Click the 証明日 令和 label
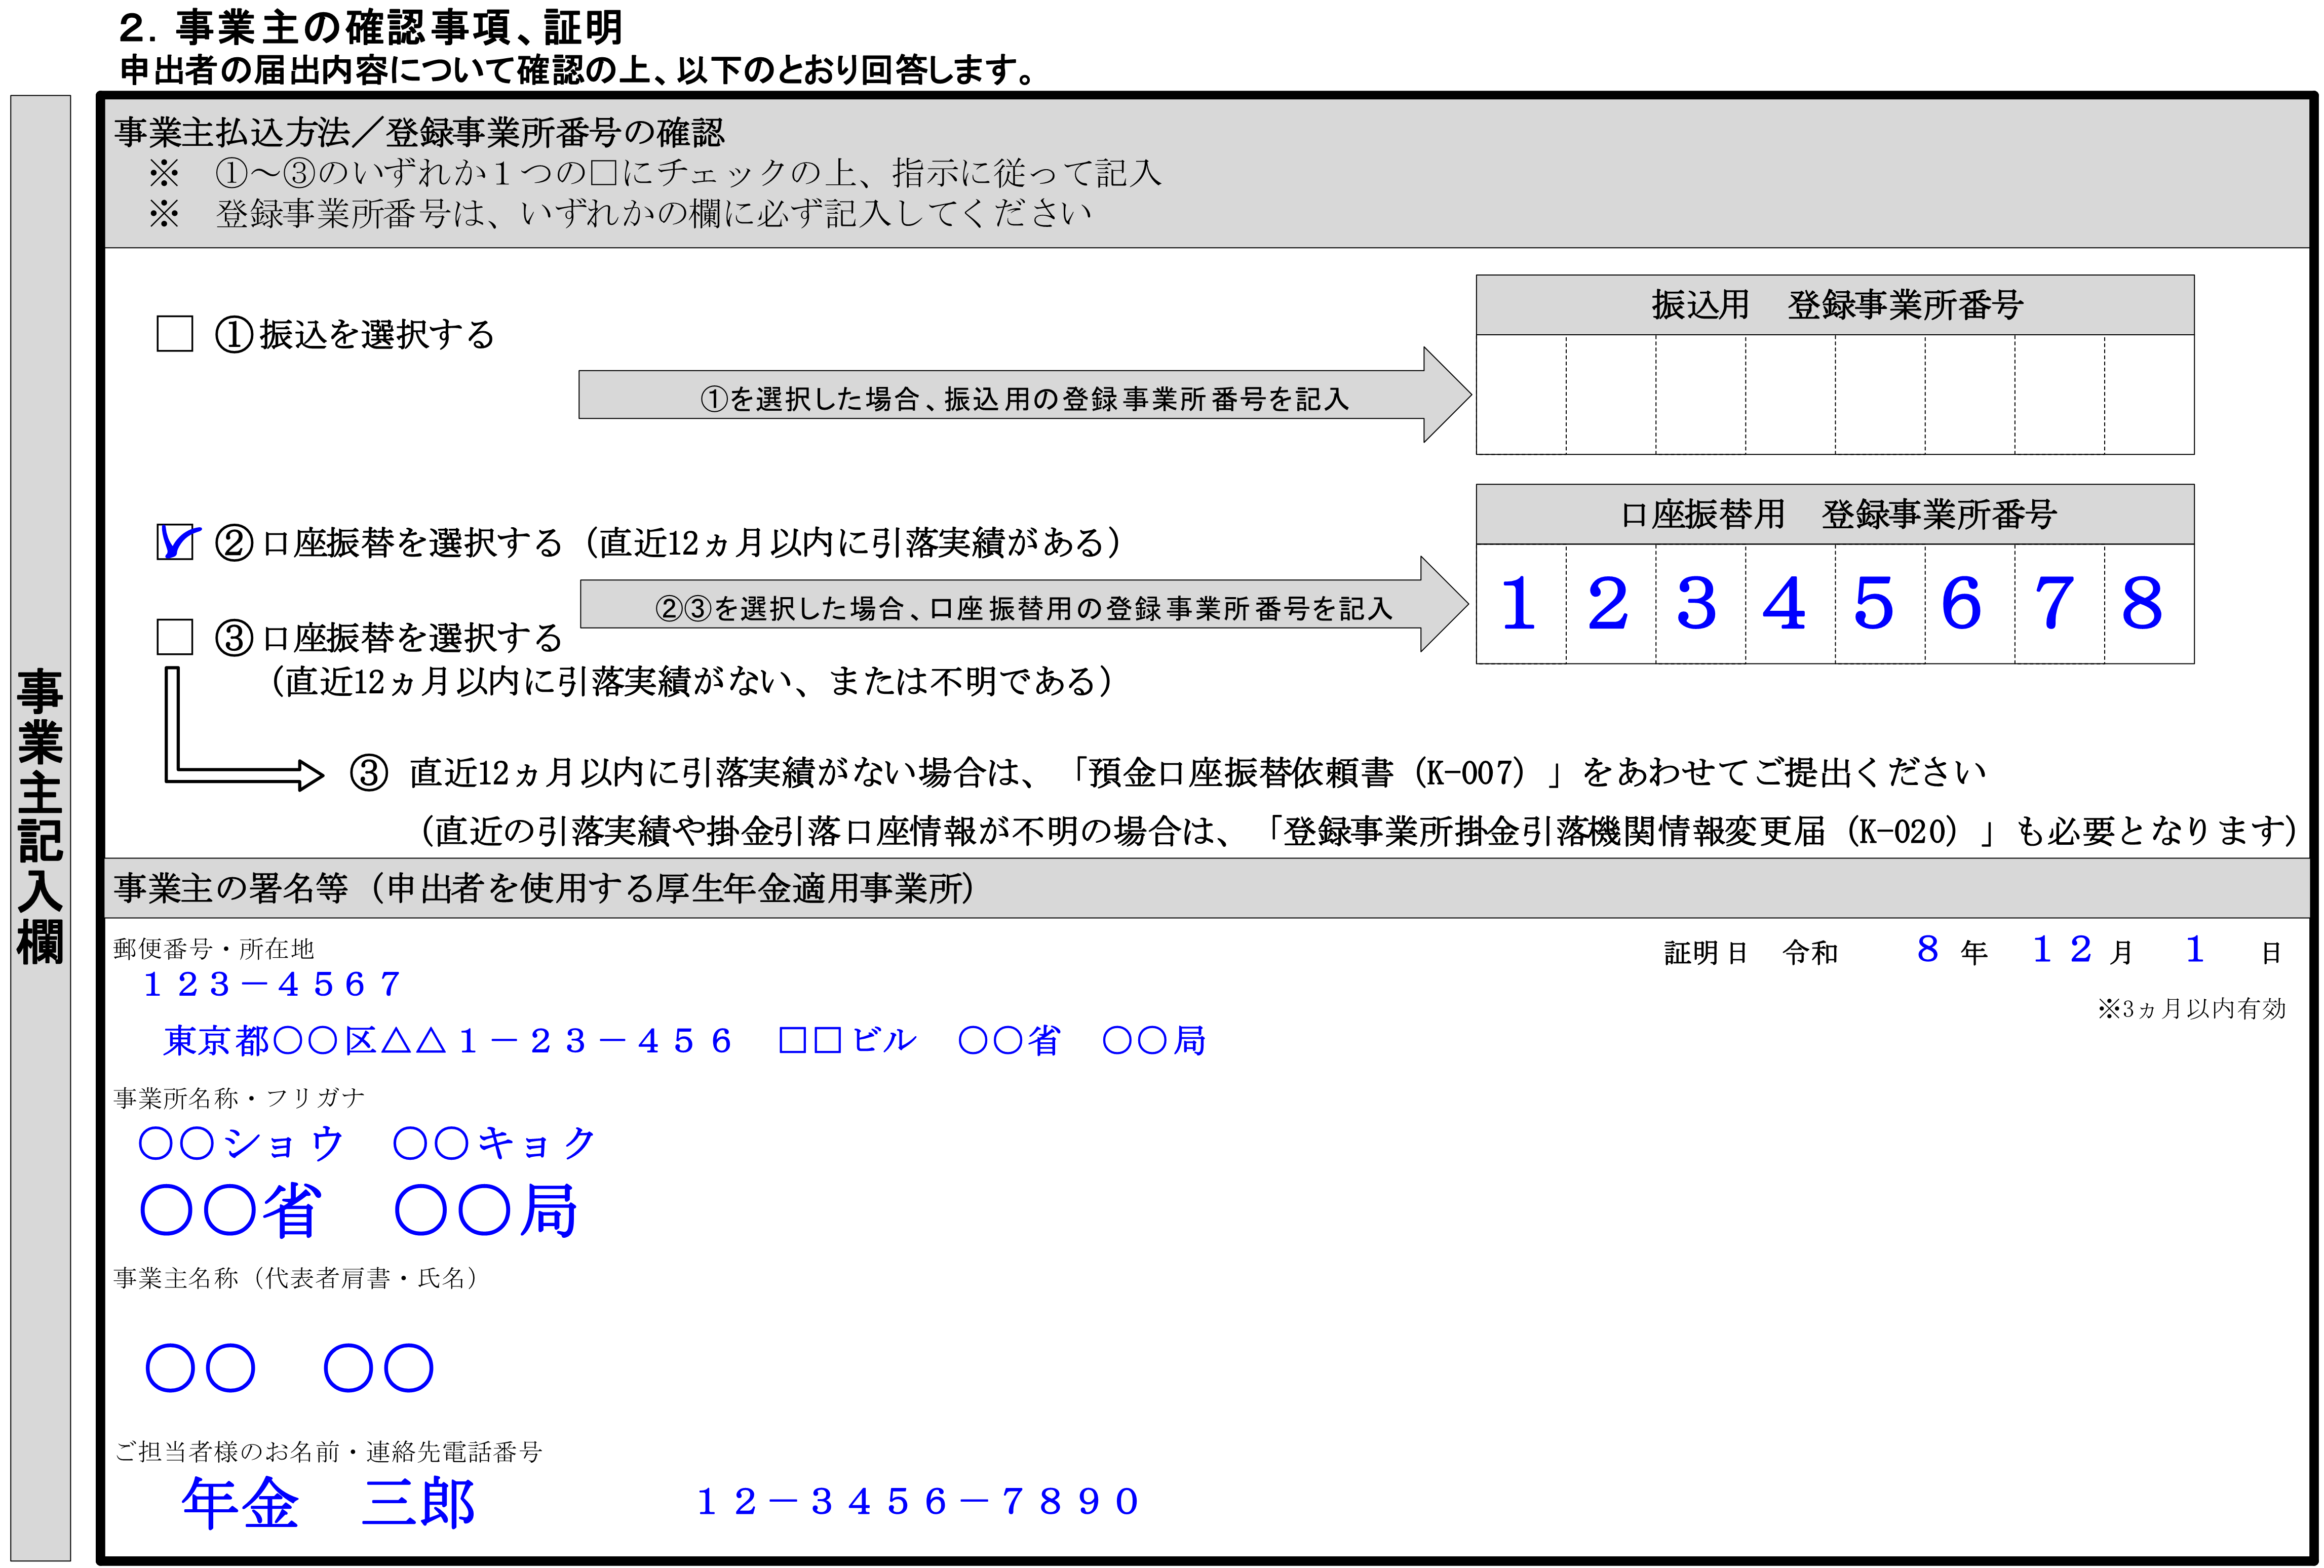2324x1568 pixels. [x=1751, y=953]
